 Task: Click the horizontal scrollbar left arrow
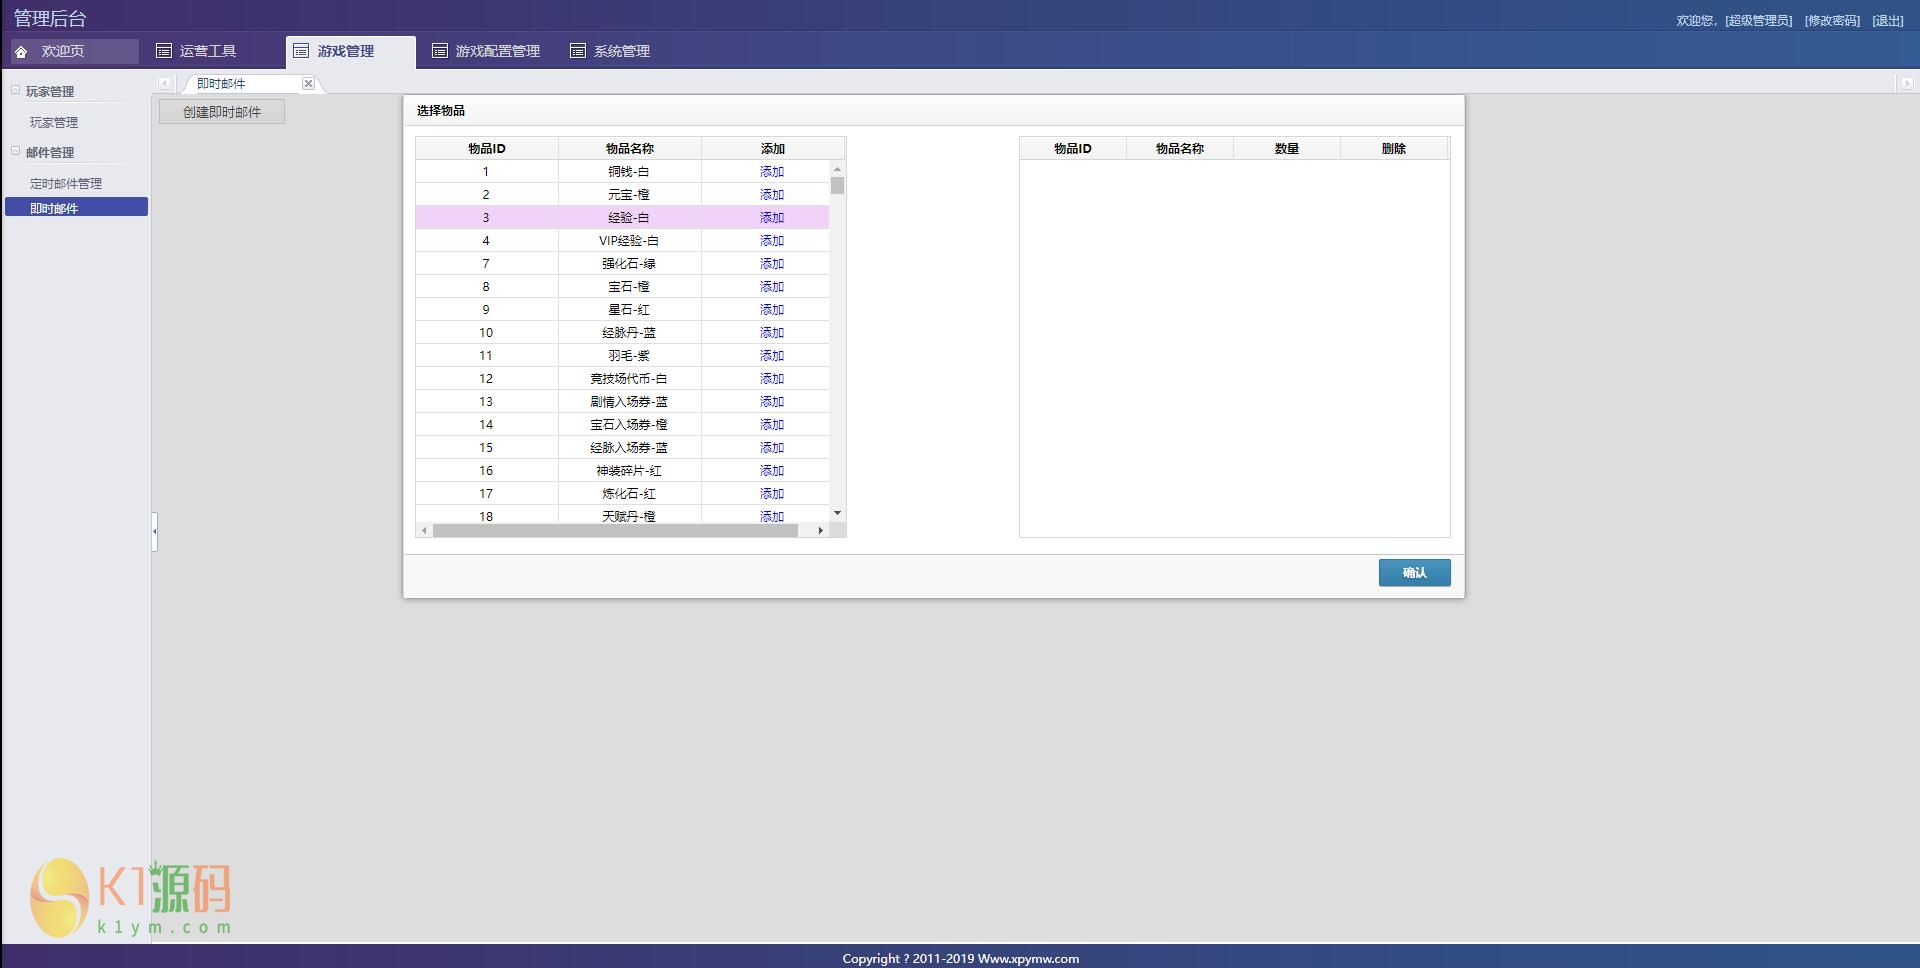tap(424, 531)
